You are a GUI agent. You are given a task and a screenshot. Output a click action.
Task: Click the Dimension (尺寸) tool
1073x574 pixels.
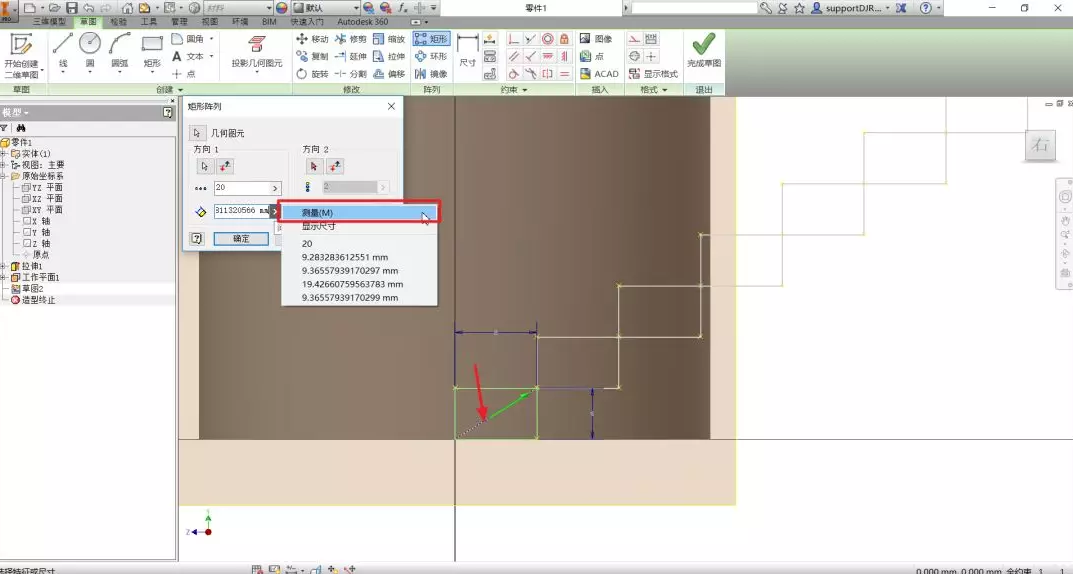click(x=467, y=51)
